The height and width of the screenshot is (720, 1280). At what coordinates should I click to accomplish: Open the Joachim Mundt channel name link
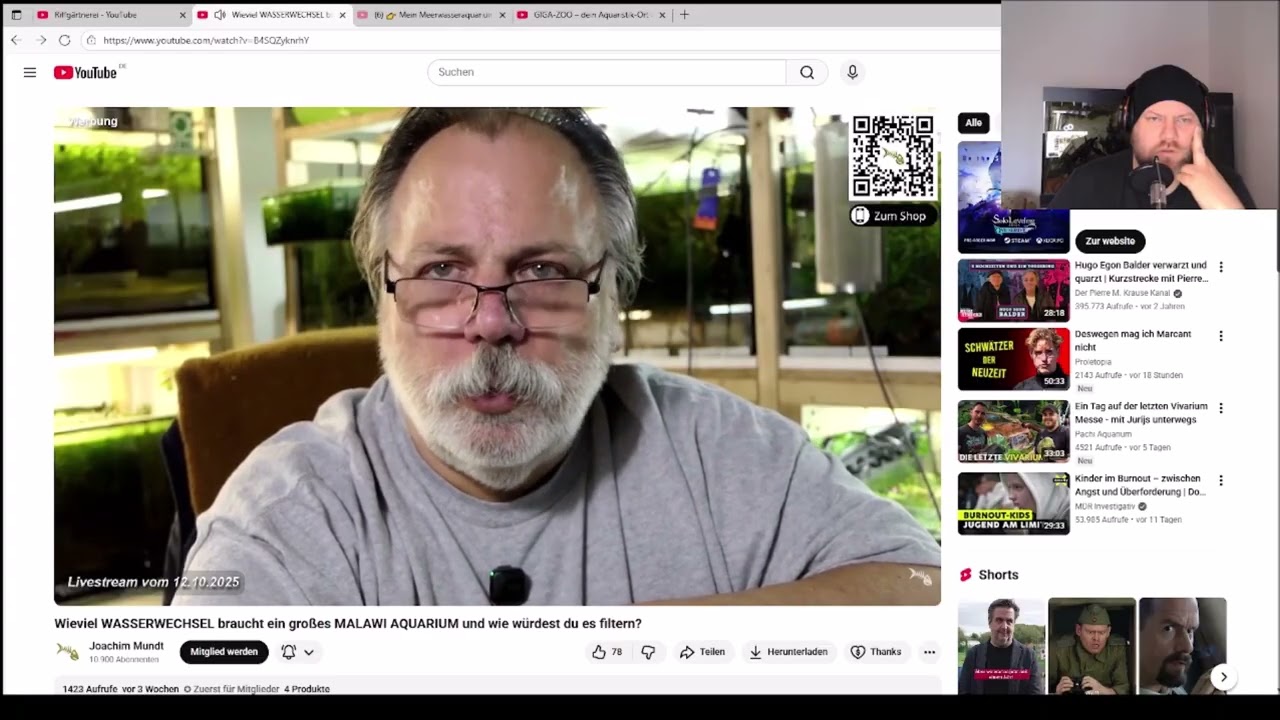coord(126,646)
